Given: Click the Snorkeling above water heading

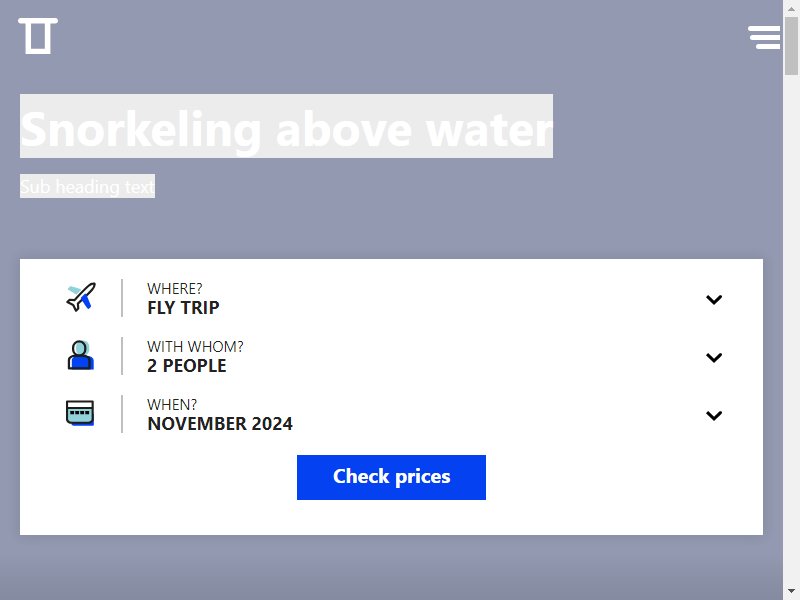Looking at the screenshot, I should point(286,127).
